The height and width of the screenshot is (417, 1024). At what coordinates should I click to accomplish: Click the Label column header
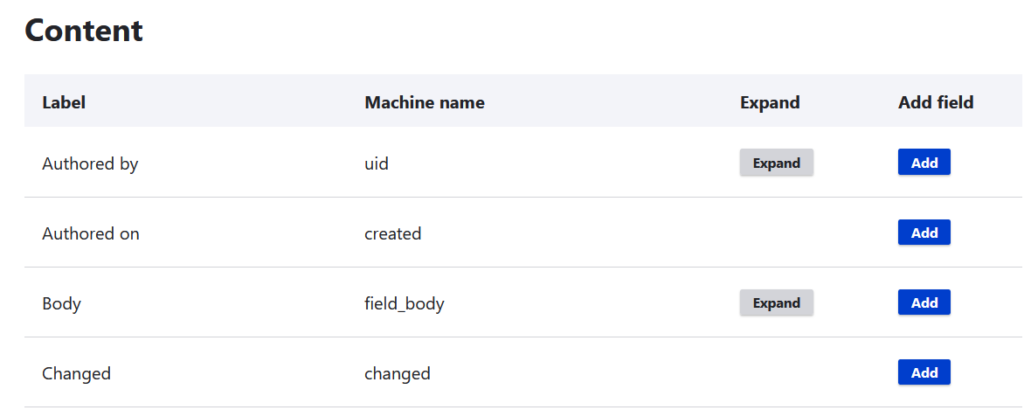click(x=64, y=102)
